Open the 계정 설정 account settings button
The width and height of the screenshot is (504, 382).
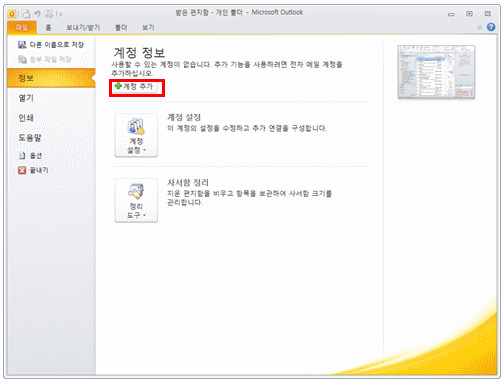[x=136, y=135]
